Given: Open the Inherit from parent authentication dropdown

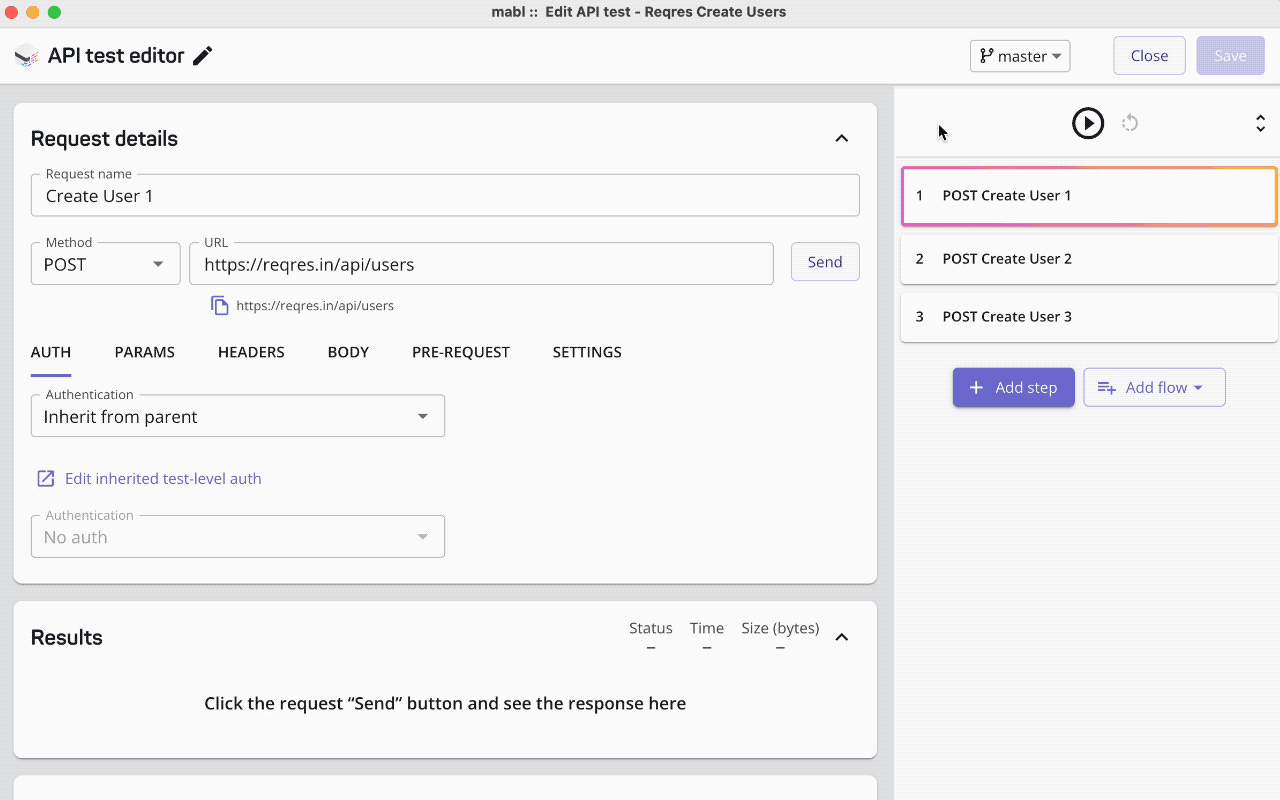Looking at the screenshot, I should pos(237,416).
